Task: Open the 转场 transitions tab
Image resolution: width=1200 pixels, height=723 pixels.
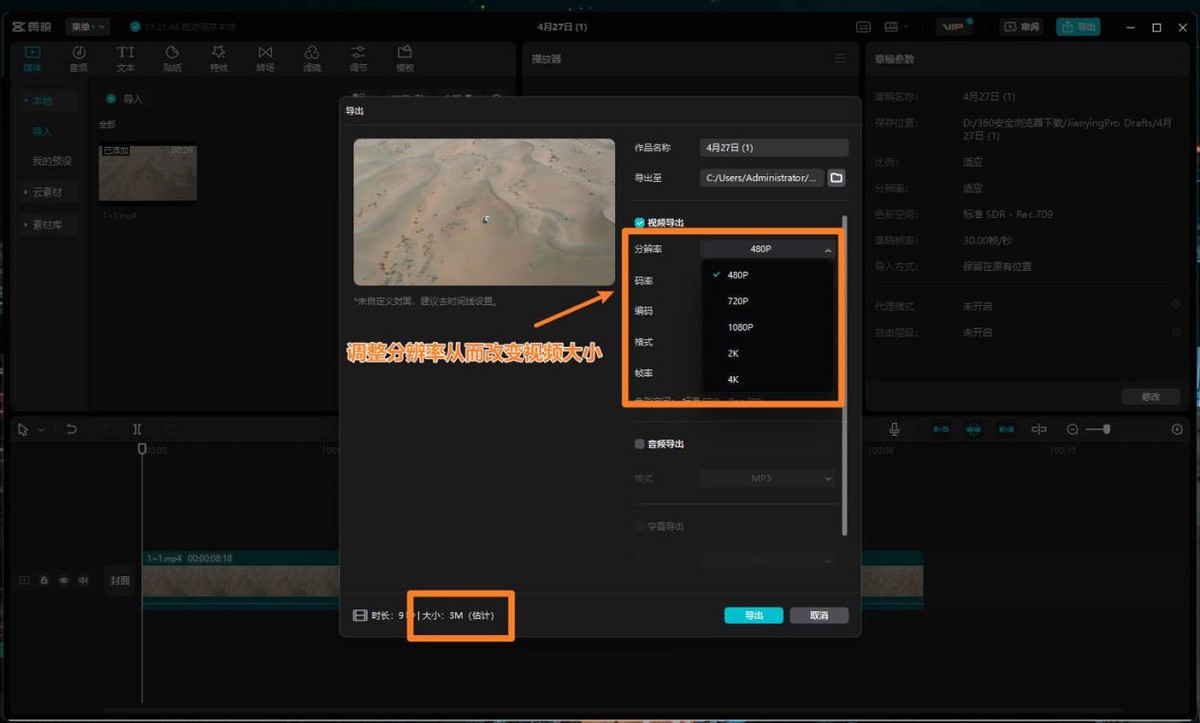Action: pyautogui.click(x=265, y=58)
